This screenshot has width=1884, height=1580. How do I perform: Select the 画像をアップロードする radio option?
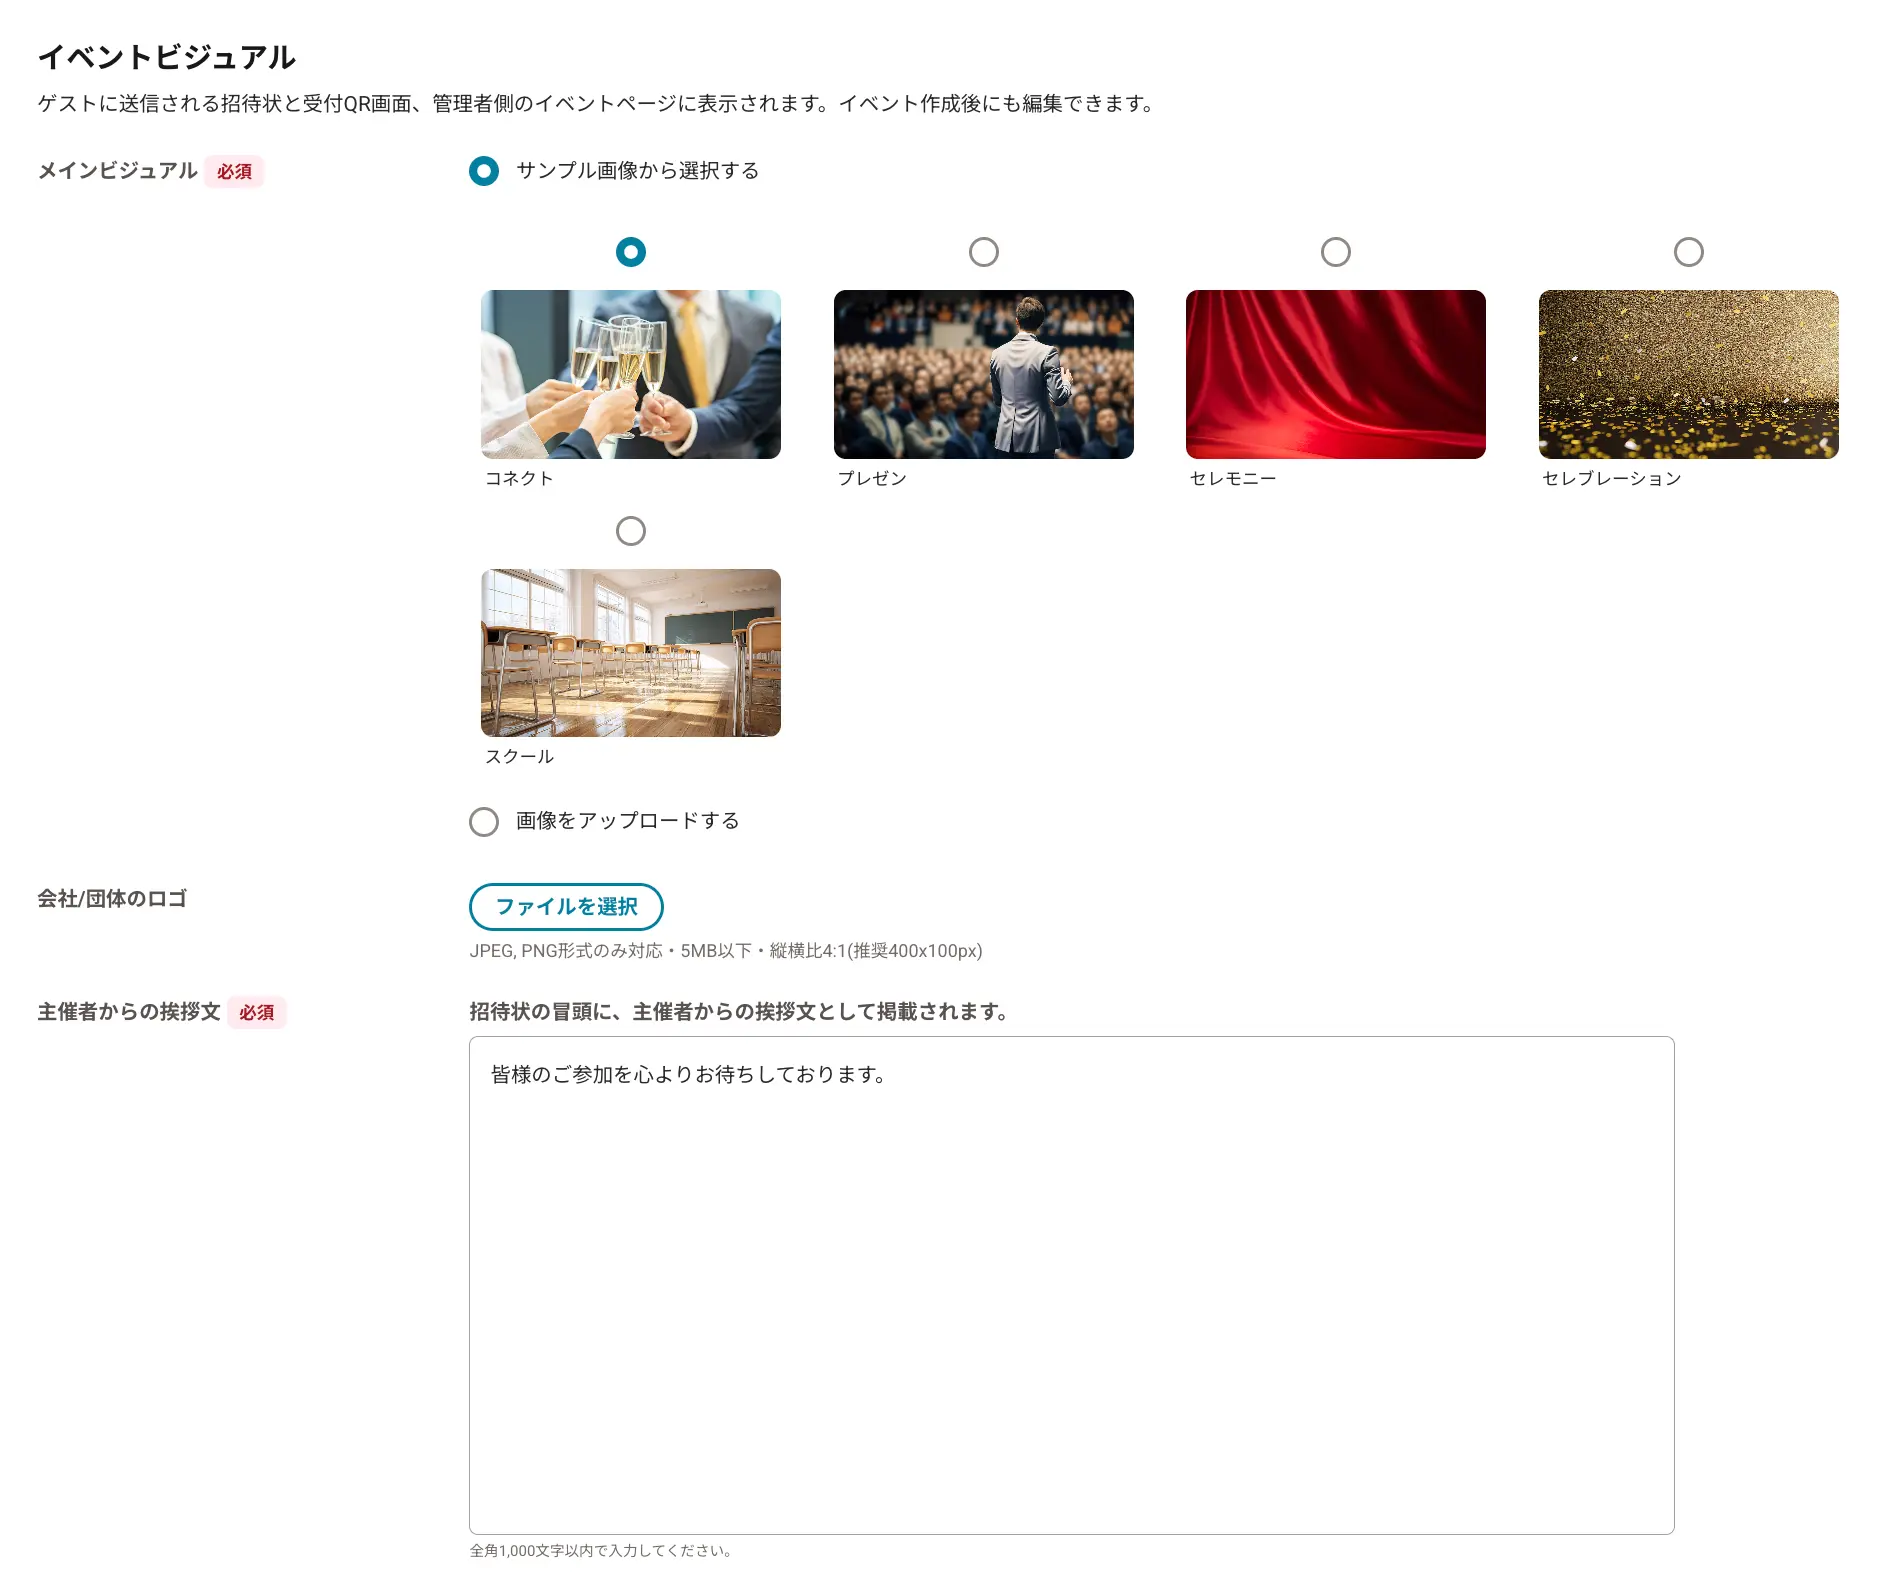(x=484, y=822)
